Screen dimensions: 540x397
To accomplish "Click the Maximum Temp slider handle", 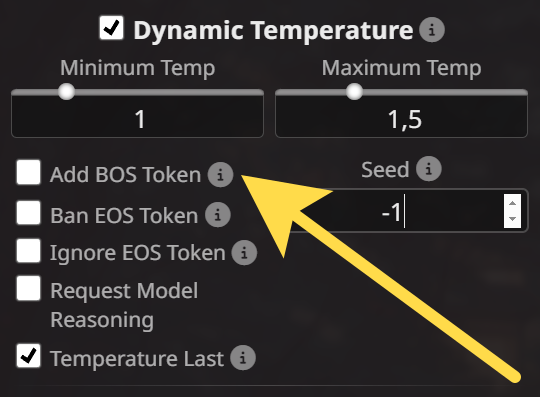I will [354, 92].
